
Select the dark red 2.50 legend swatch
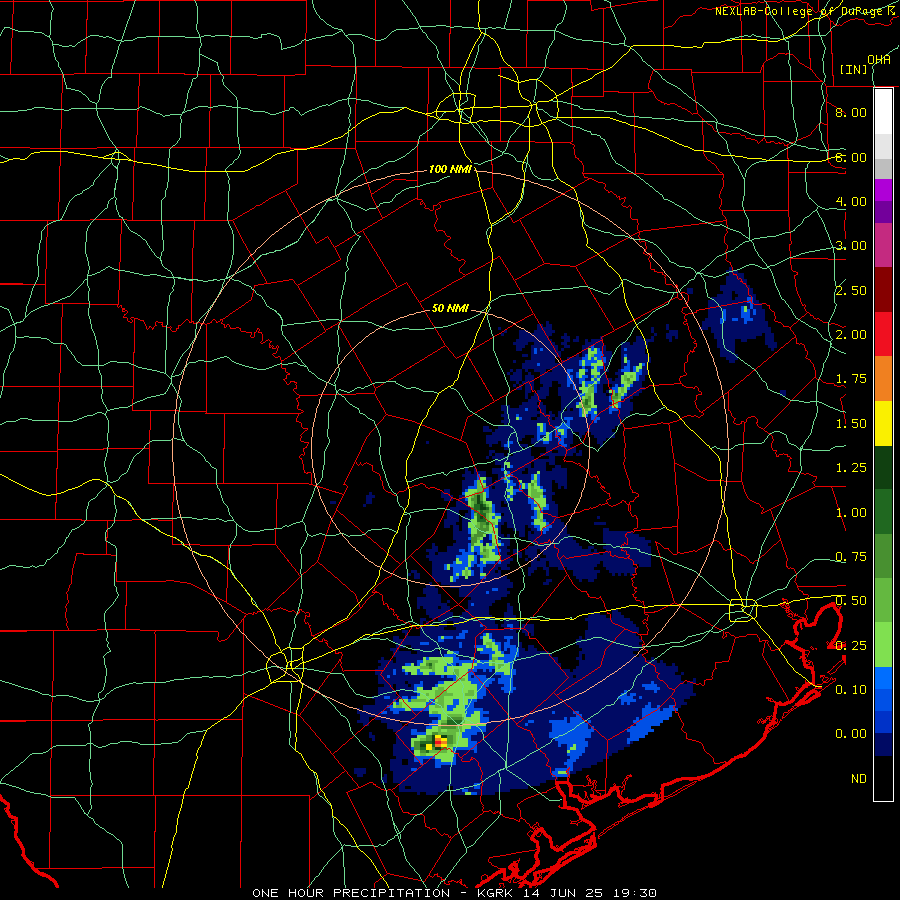coord(883,290)
